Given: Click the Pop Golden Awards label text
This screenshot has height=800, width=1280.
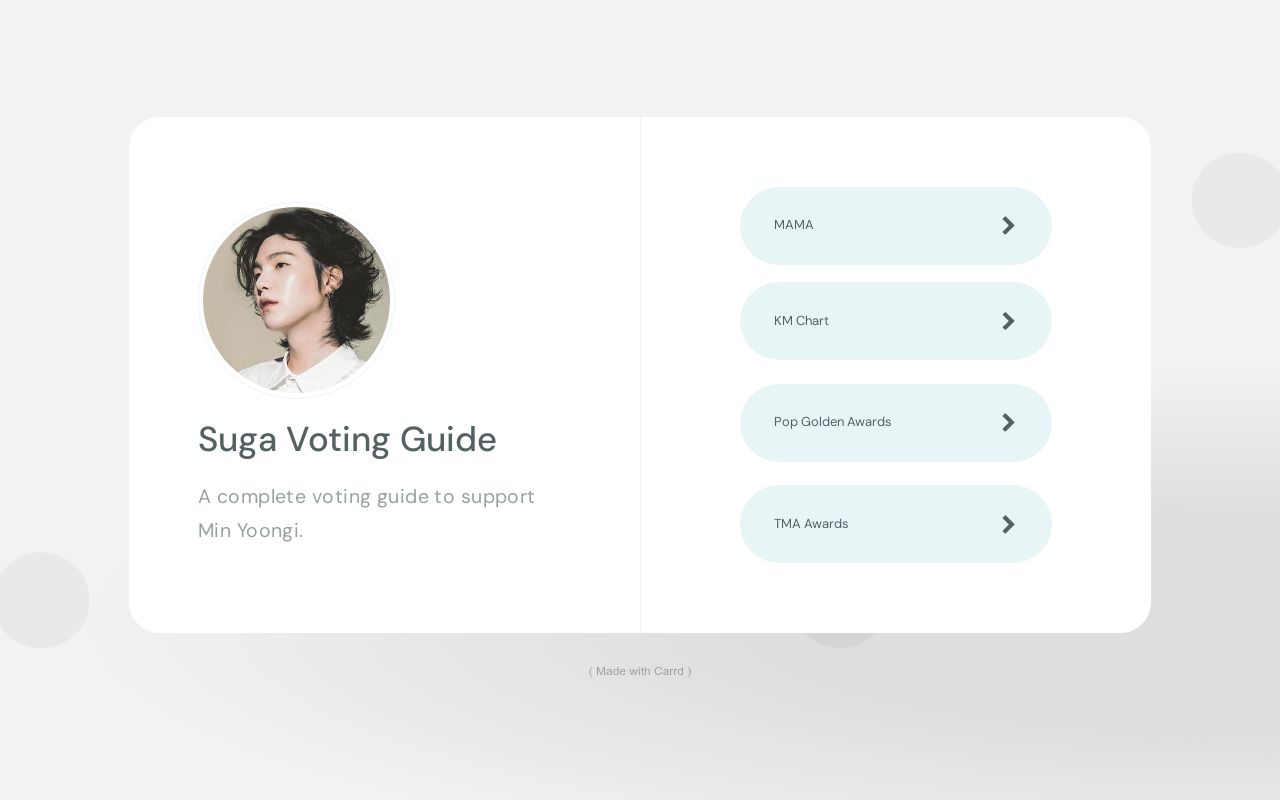Looking at the screenshot, I should pyautogui.click(x=832, y=422).
